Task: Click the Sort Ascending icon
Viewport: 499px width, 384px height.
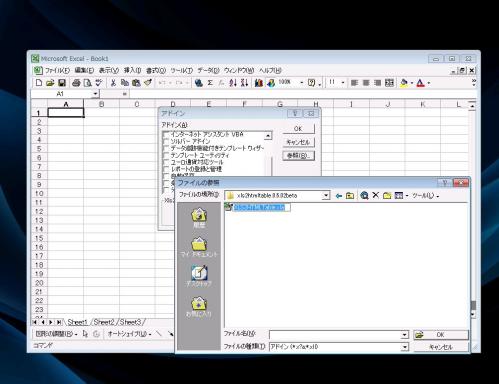Action: click(x=233, y=83)
